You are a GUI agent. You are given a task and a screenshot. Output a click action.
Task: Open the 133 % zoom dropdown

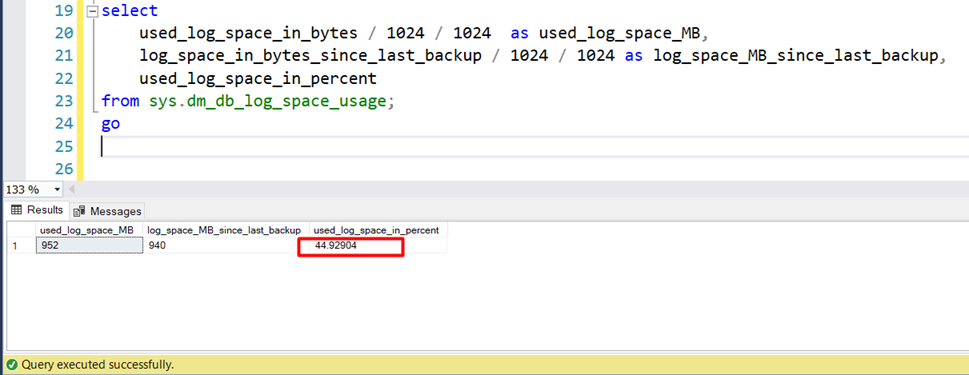tap(57, 189)
